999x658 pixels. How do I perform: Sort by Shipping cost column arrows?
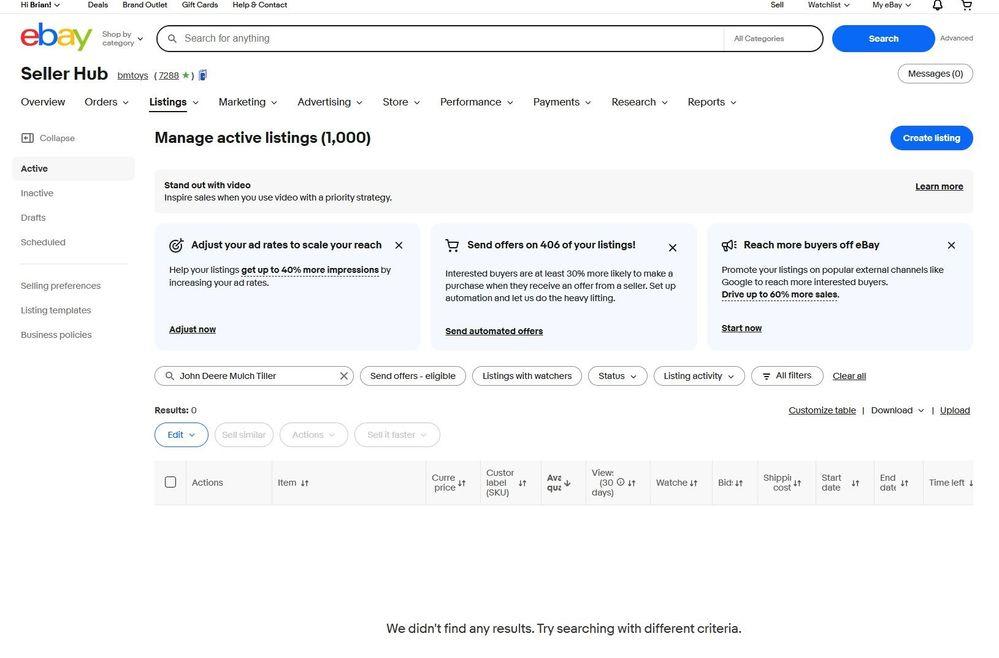coord(797,483)
